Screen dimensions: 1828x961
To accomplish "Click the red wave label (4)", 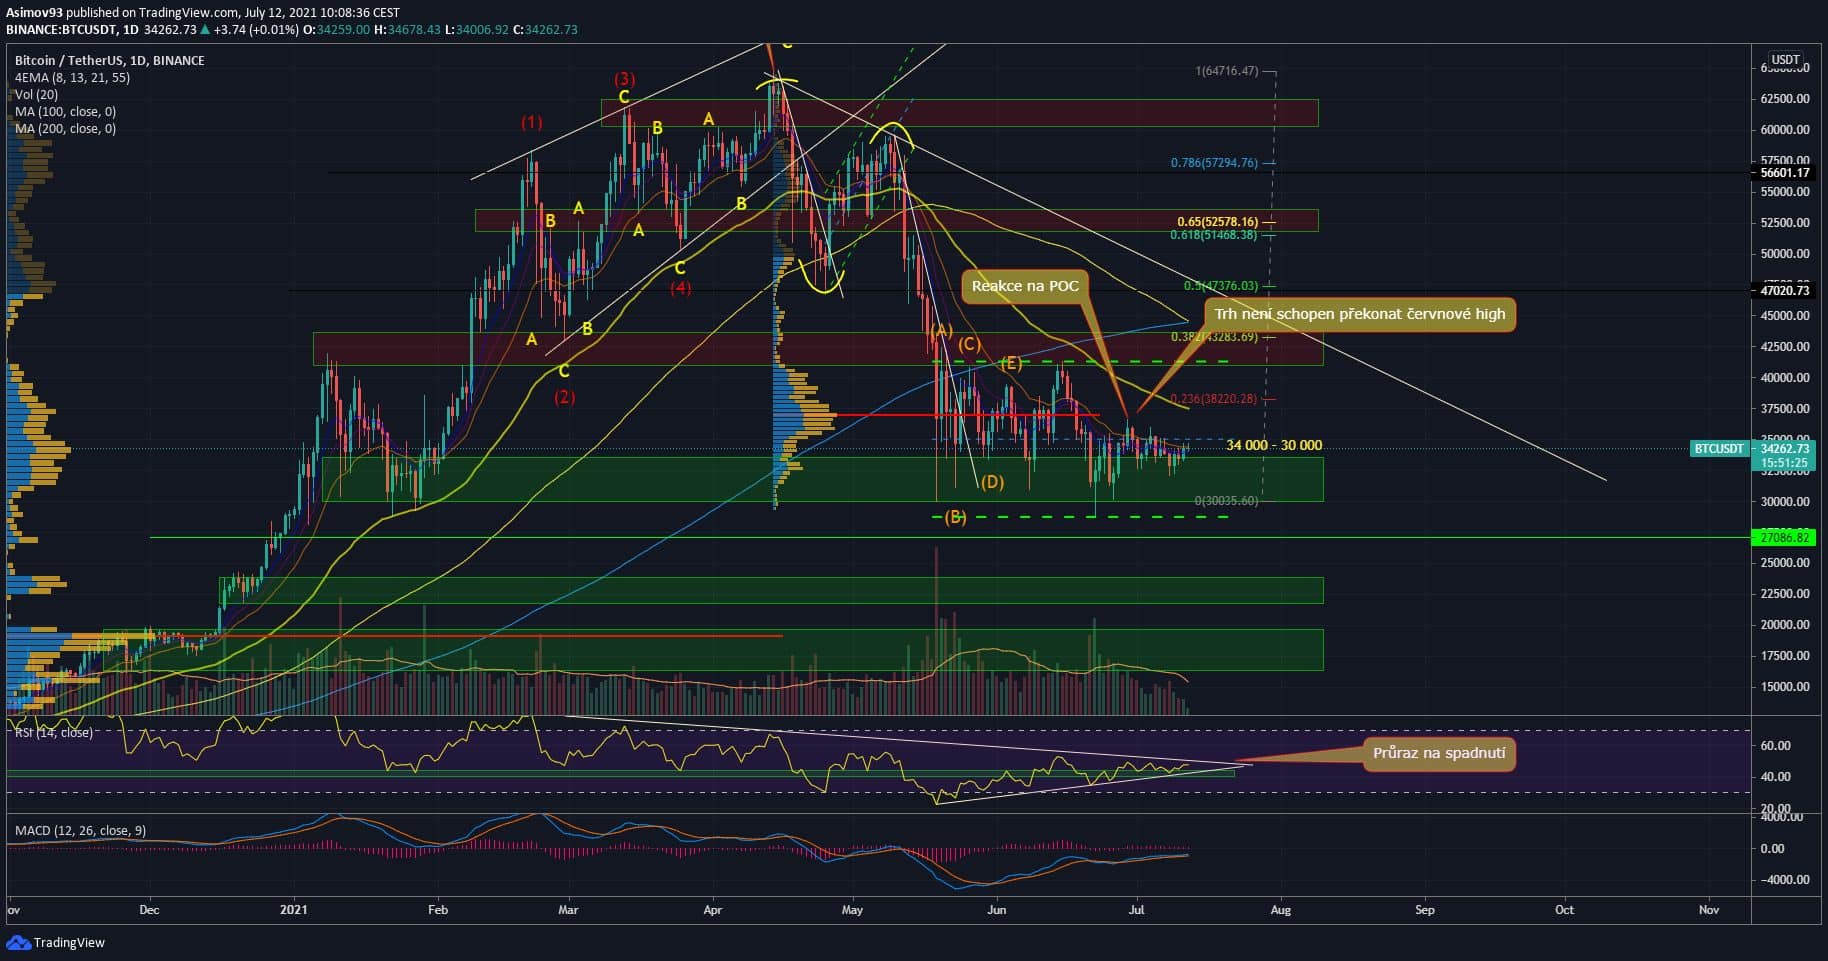I will click(680, 289).
